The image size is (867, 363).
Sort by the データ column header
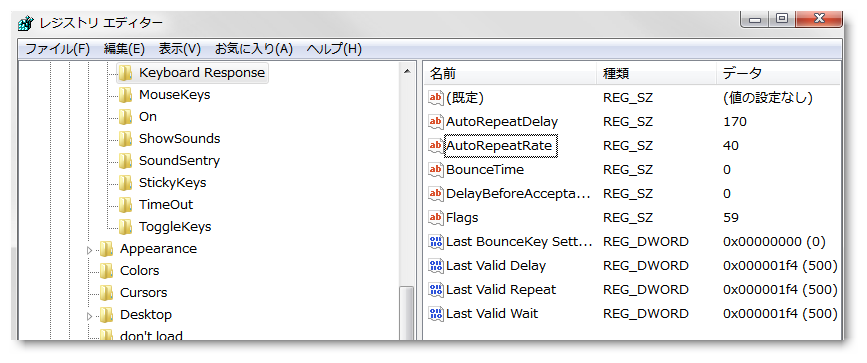[778, 73]
